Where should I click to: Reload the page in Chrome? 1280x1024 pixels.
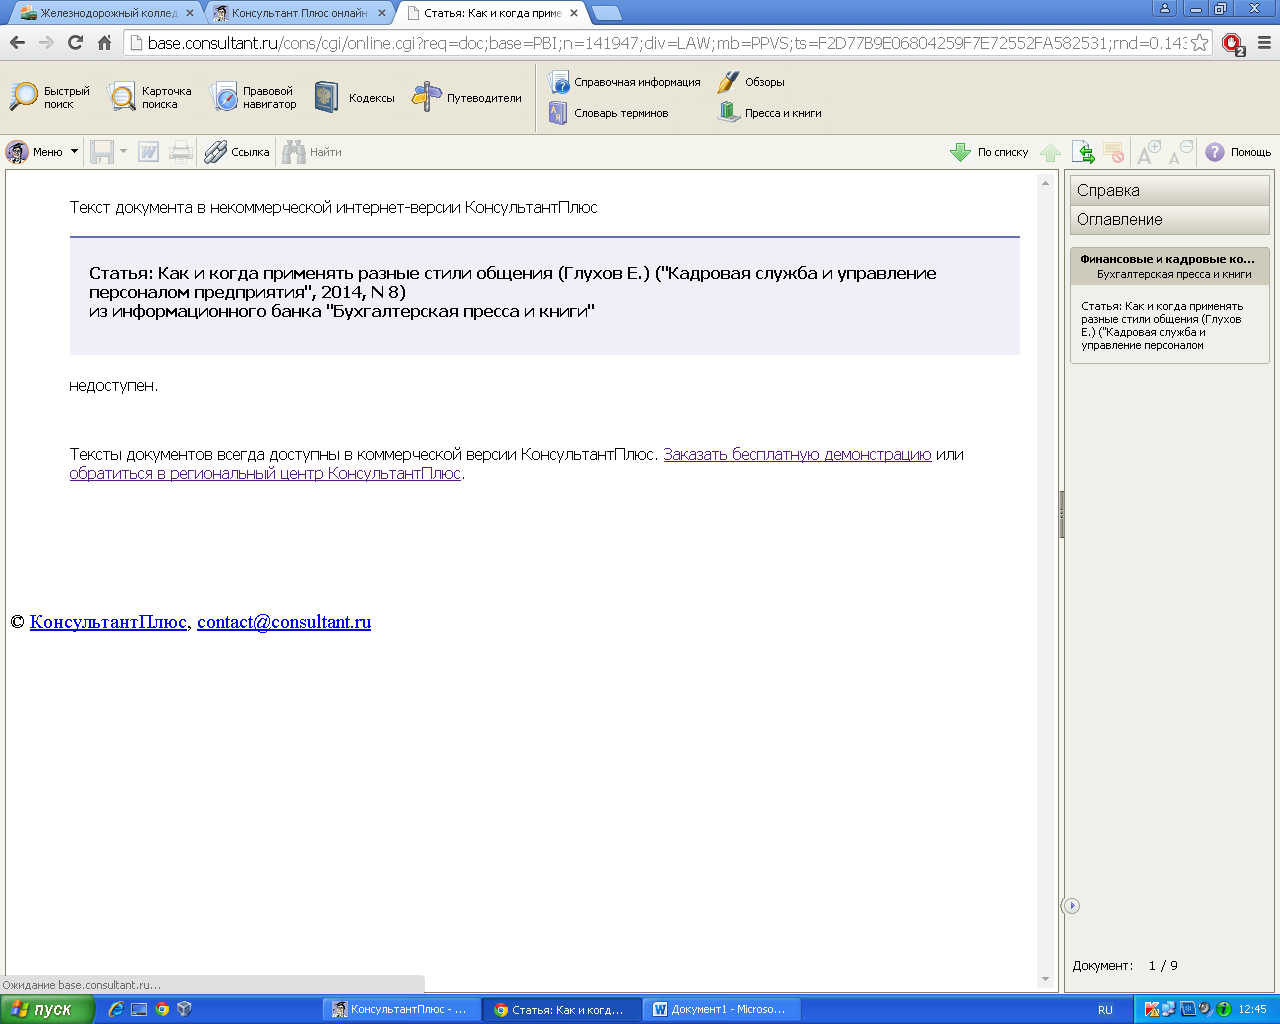pyautogui.click(x=75, y=43)
